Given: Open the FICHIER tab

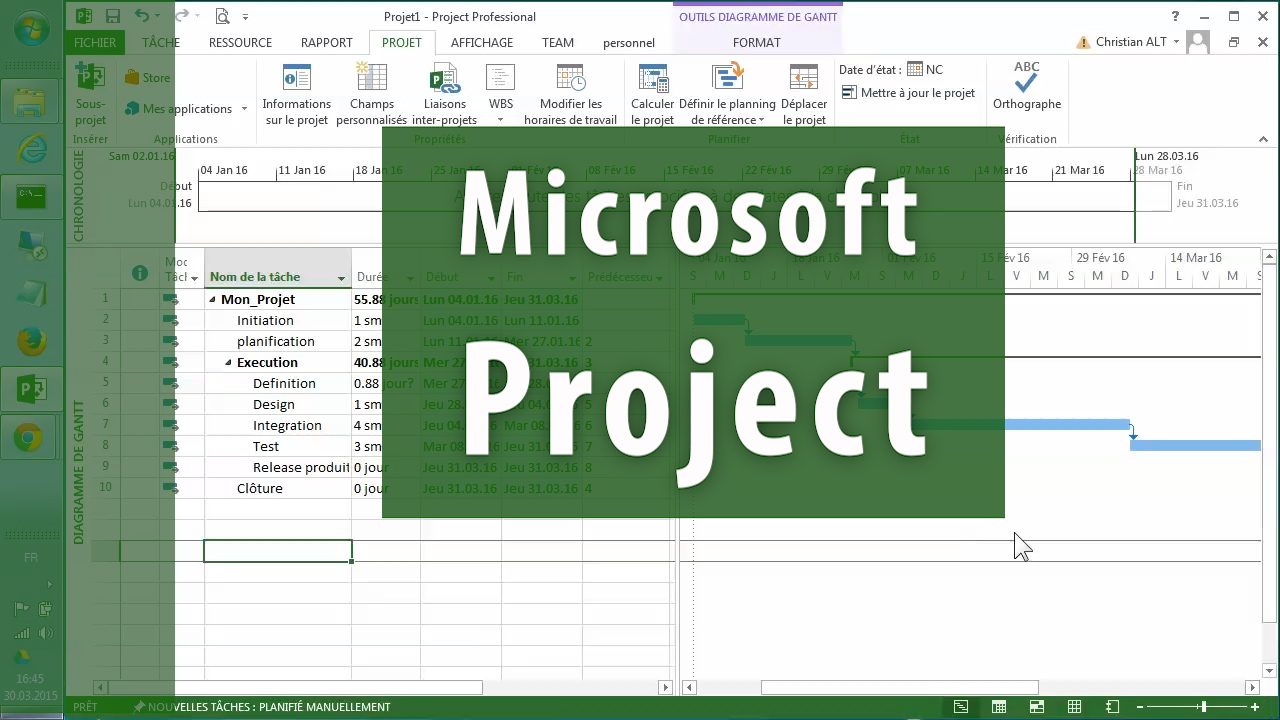Looking at the screenshot, I should pyautogui.click(x=95, y=43).
